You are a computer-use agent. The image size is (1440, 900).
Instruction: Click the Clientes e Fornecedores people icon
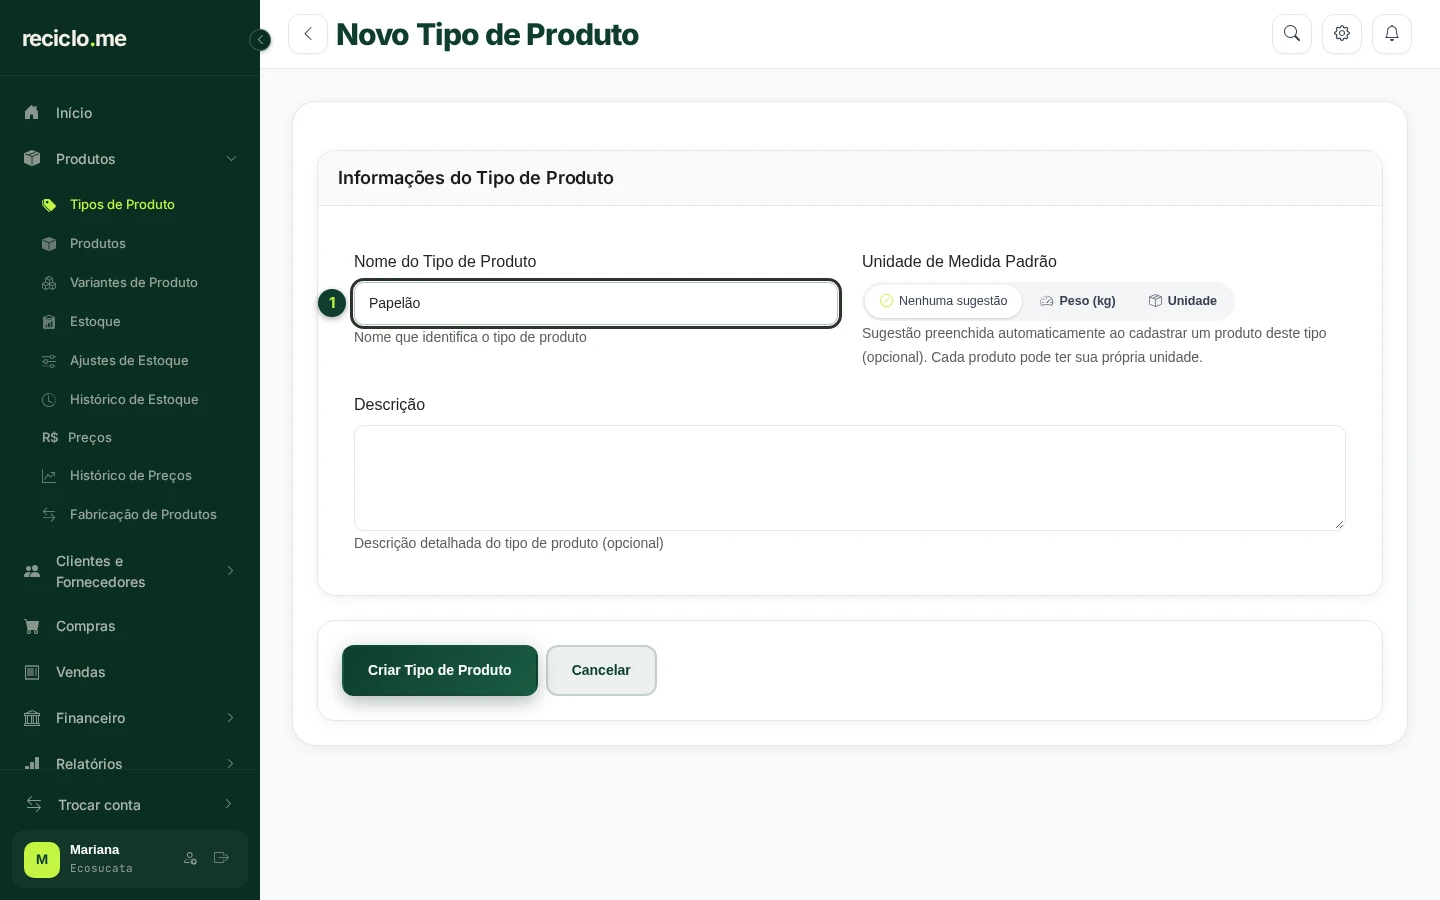[32, 571]
